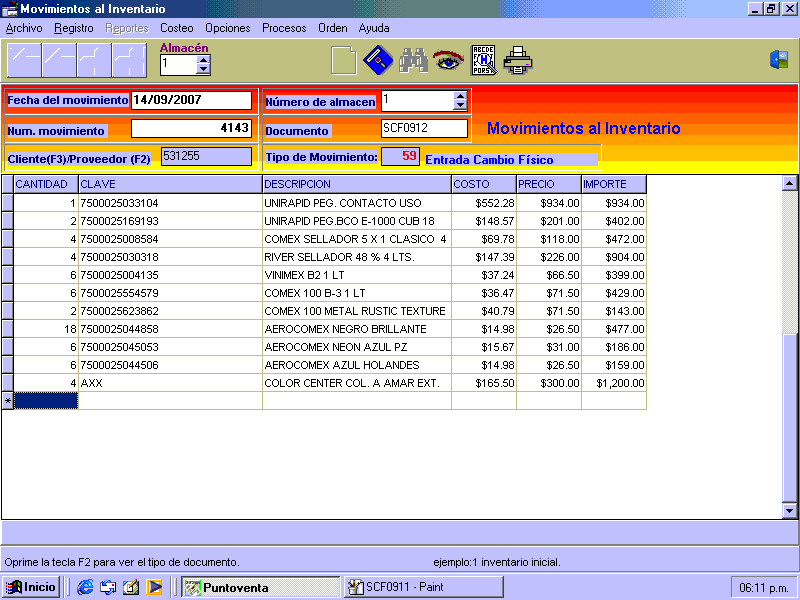This screenshot has height=600, width=800.
Task: Go to last record navigation button
Action: (x=129, y=61)
